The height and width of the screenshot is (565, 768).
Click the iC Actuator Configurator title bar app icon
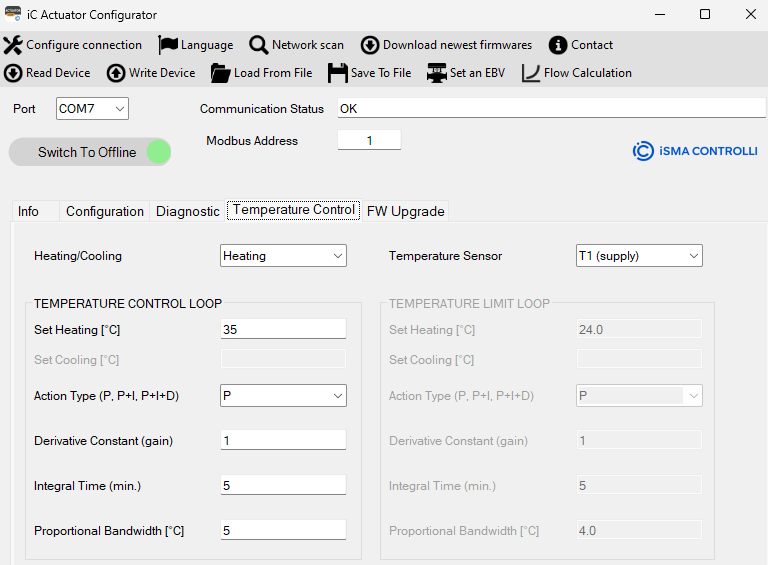pyautogui.click(x=13, y=14)
